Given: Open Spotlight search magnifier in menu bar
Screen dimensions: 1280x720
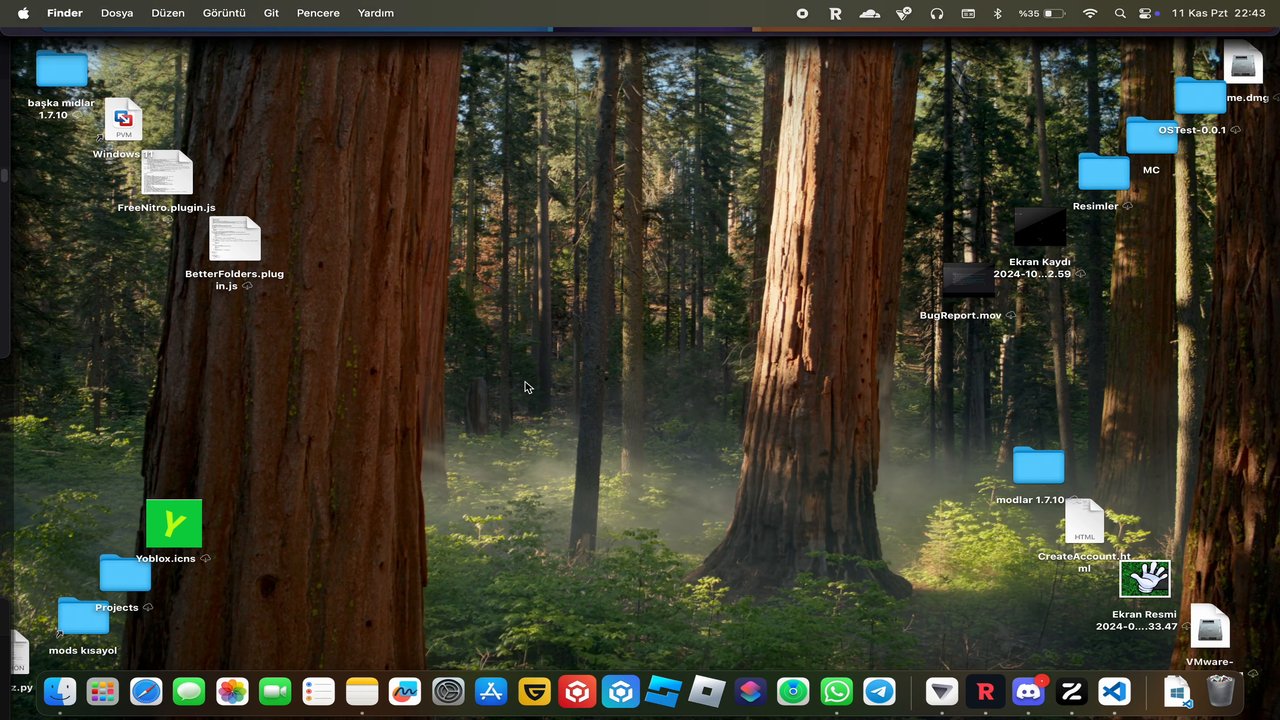Looking at the screenshot, I should click(x=1120, y=13).
